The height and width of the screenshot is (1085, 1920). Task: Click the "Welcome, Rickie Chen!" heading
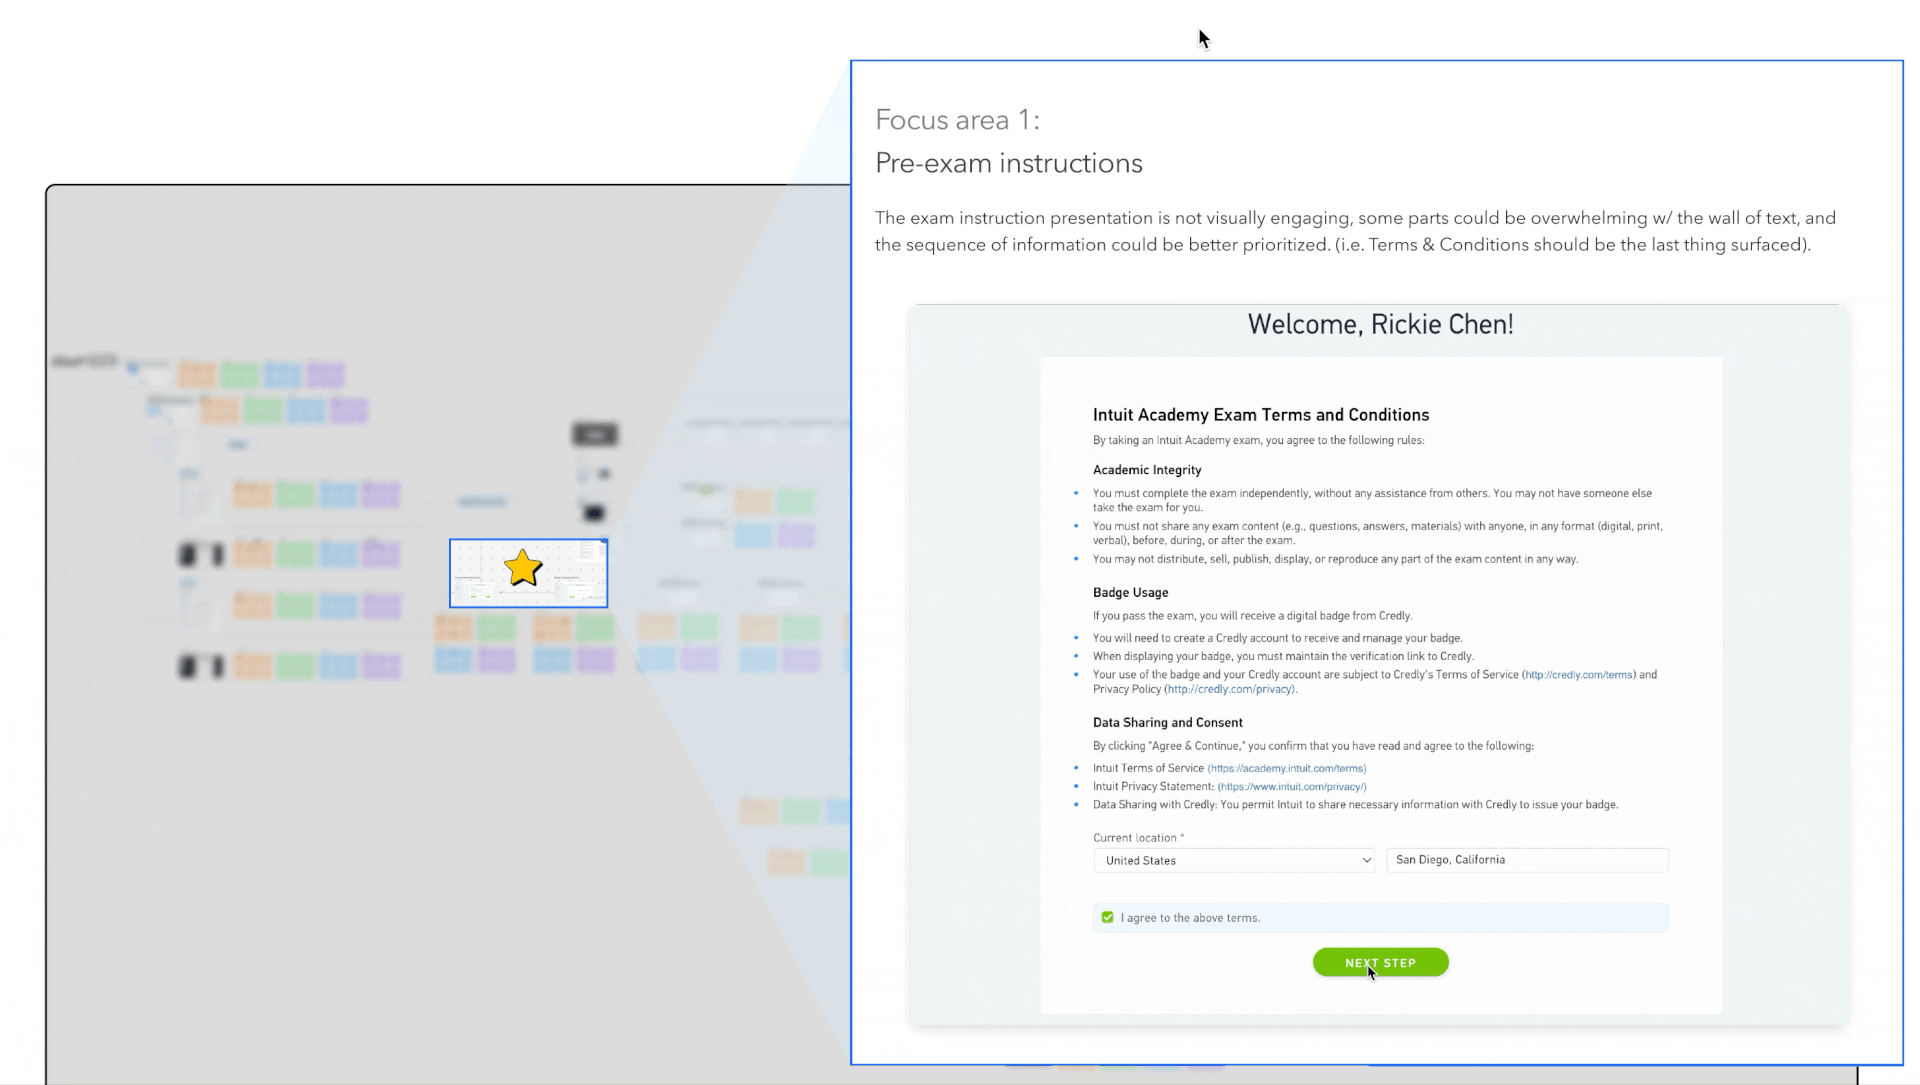pyautogui.click(x=1380, y=324)
